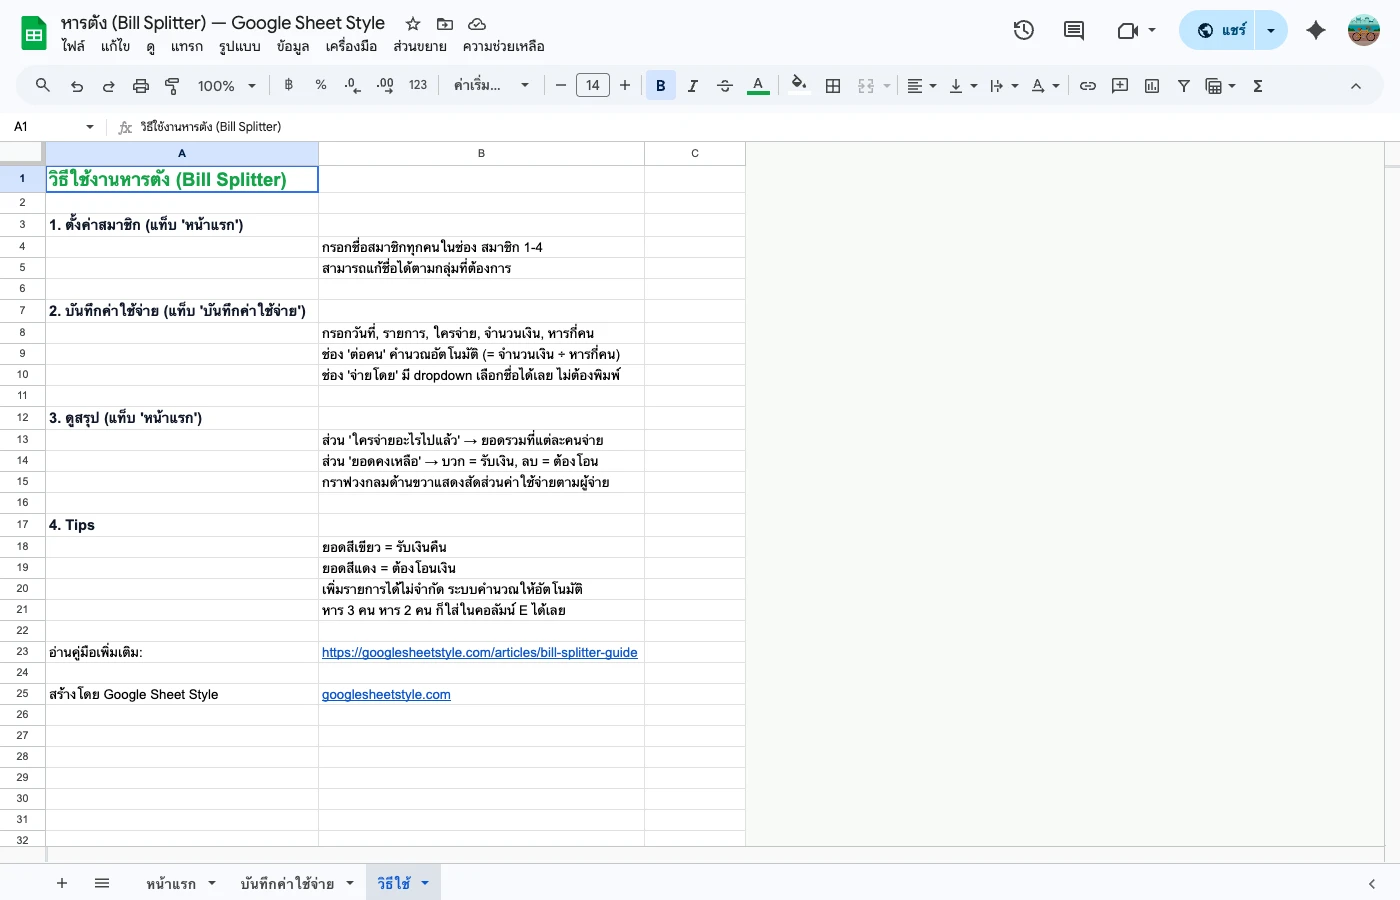
Task: Open the comments panel
Action: [x=1073, y=30]
